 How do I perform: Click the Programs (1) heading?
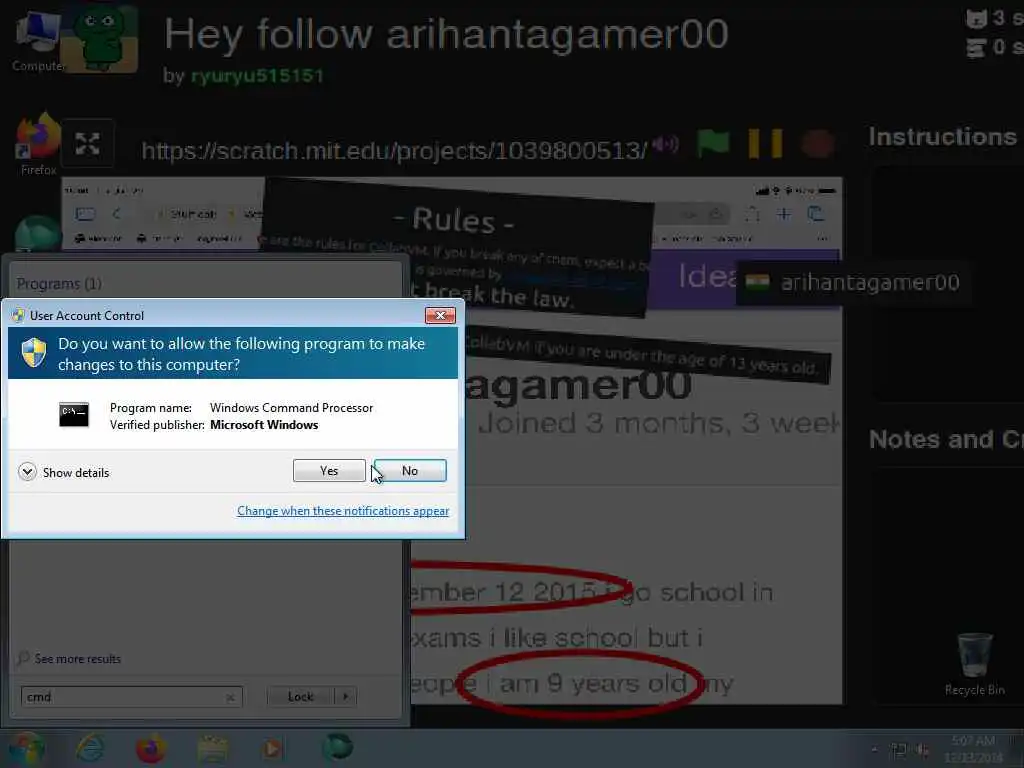point(59,283)
